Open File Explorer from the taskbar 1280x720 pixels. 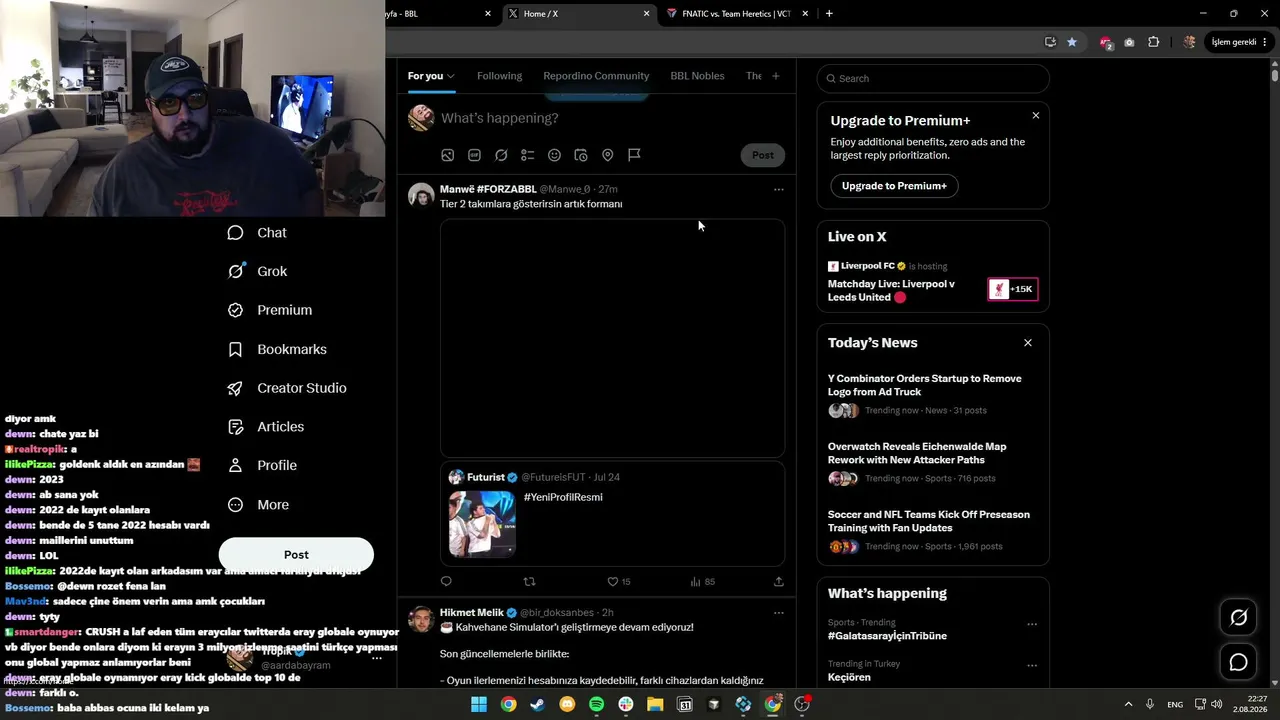(655, 704)
